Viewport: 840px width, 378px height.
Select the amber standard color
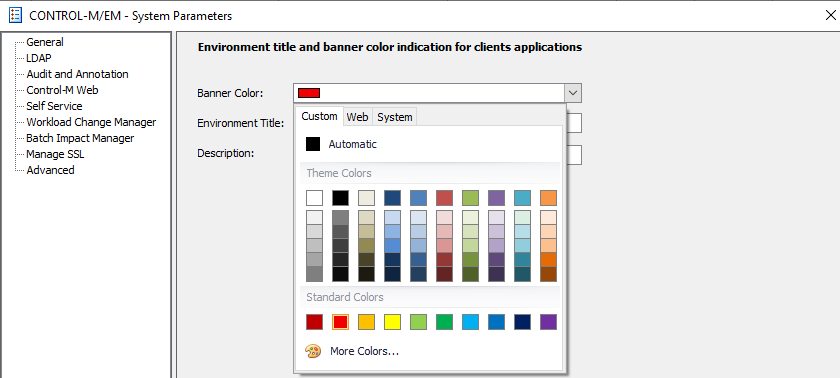(366, 322)
